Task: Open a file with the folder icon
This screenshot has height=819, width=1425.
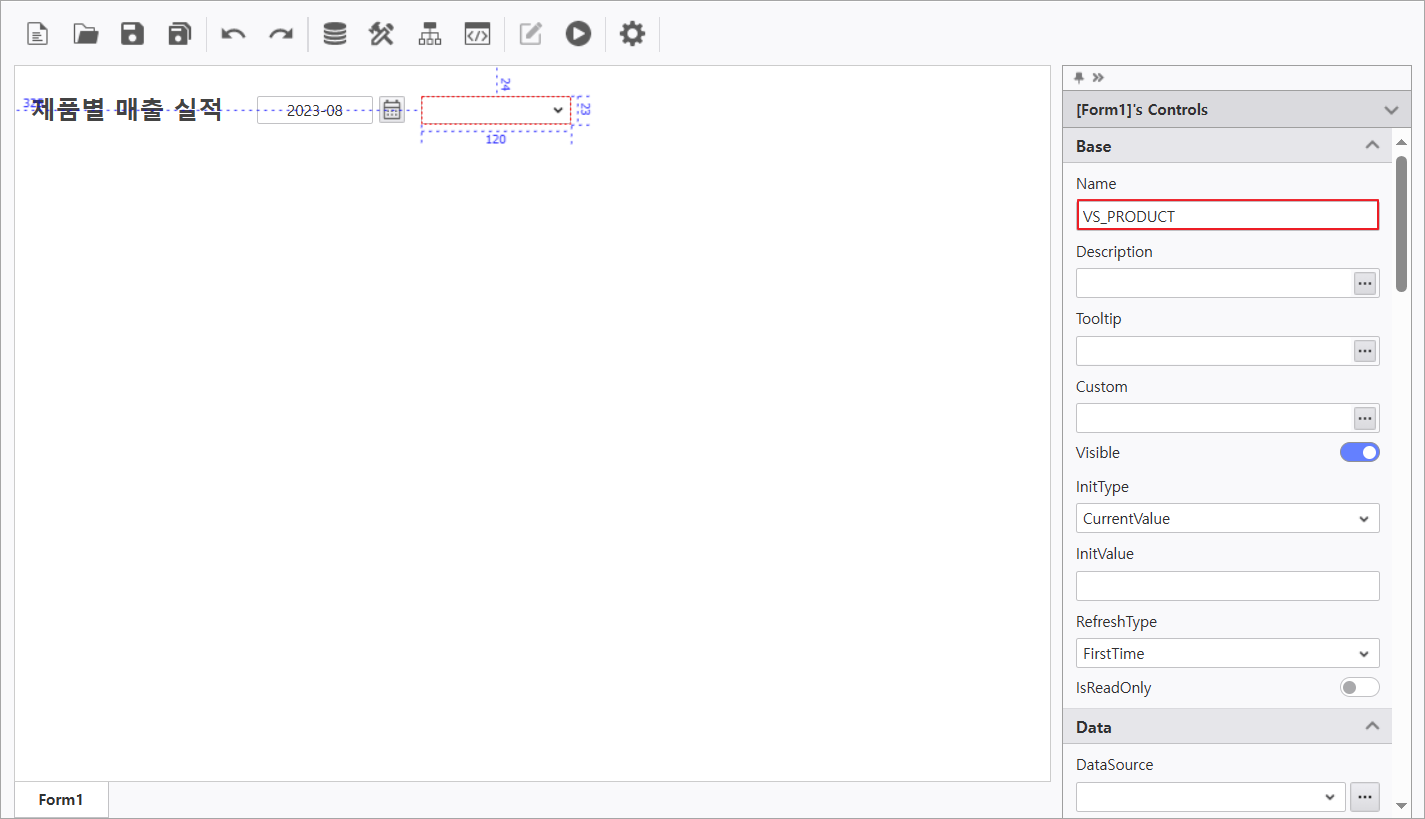Action: coord(86,34)
